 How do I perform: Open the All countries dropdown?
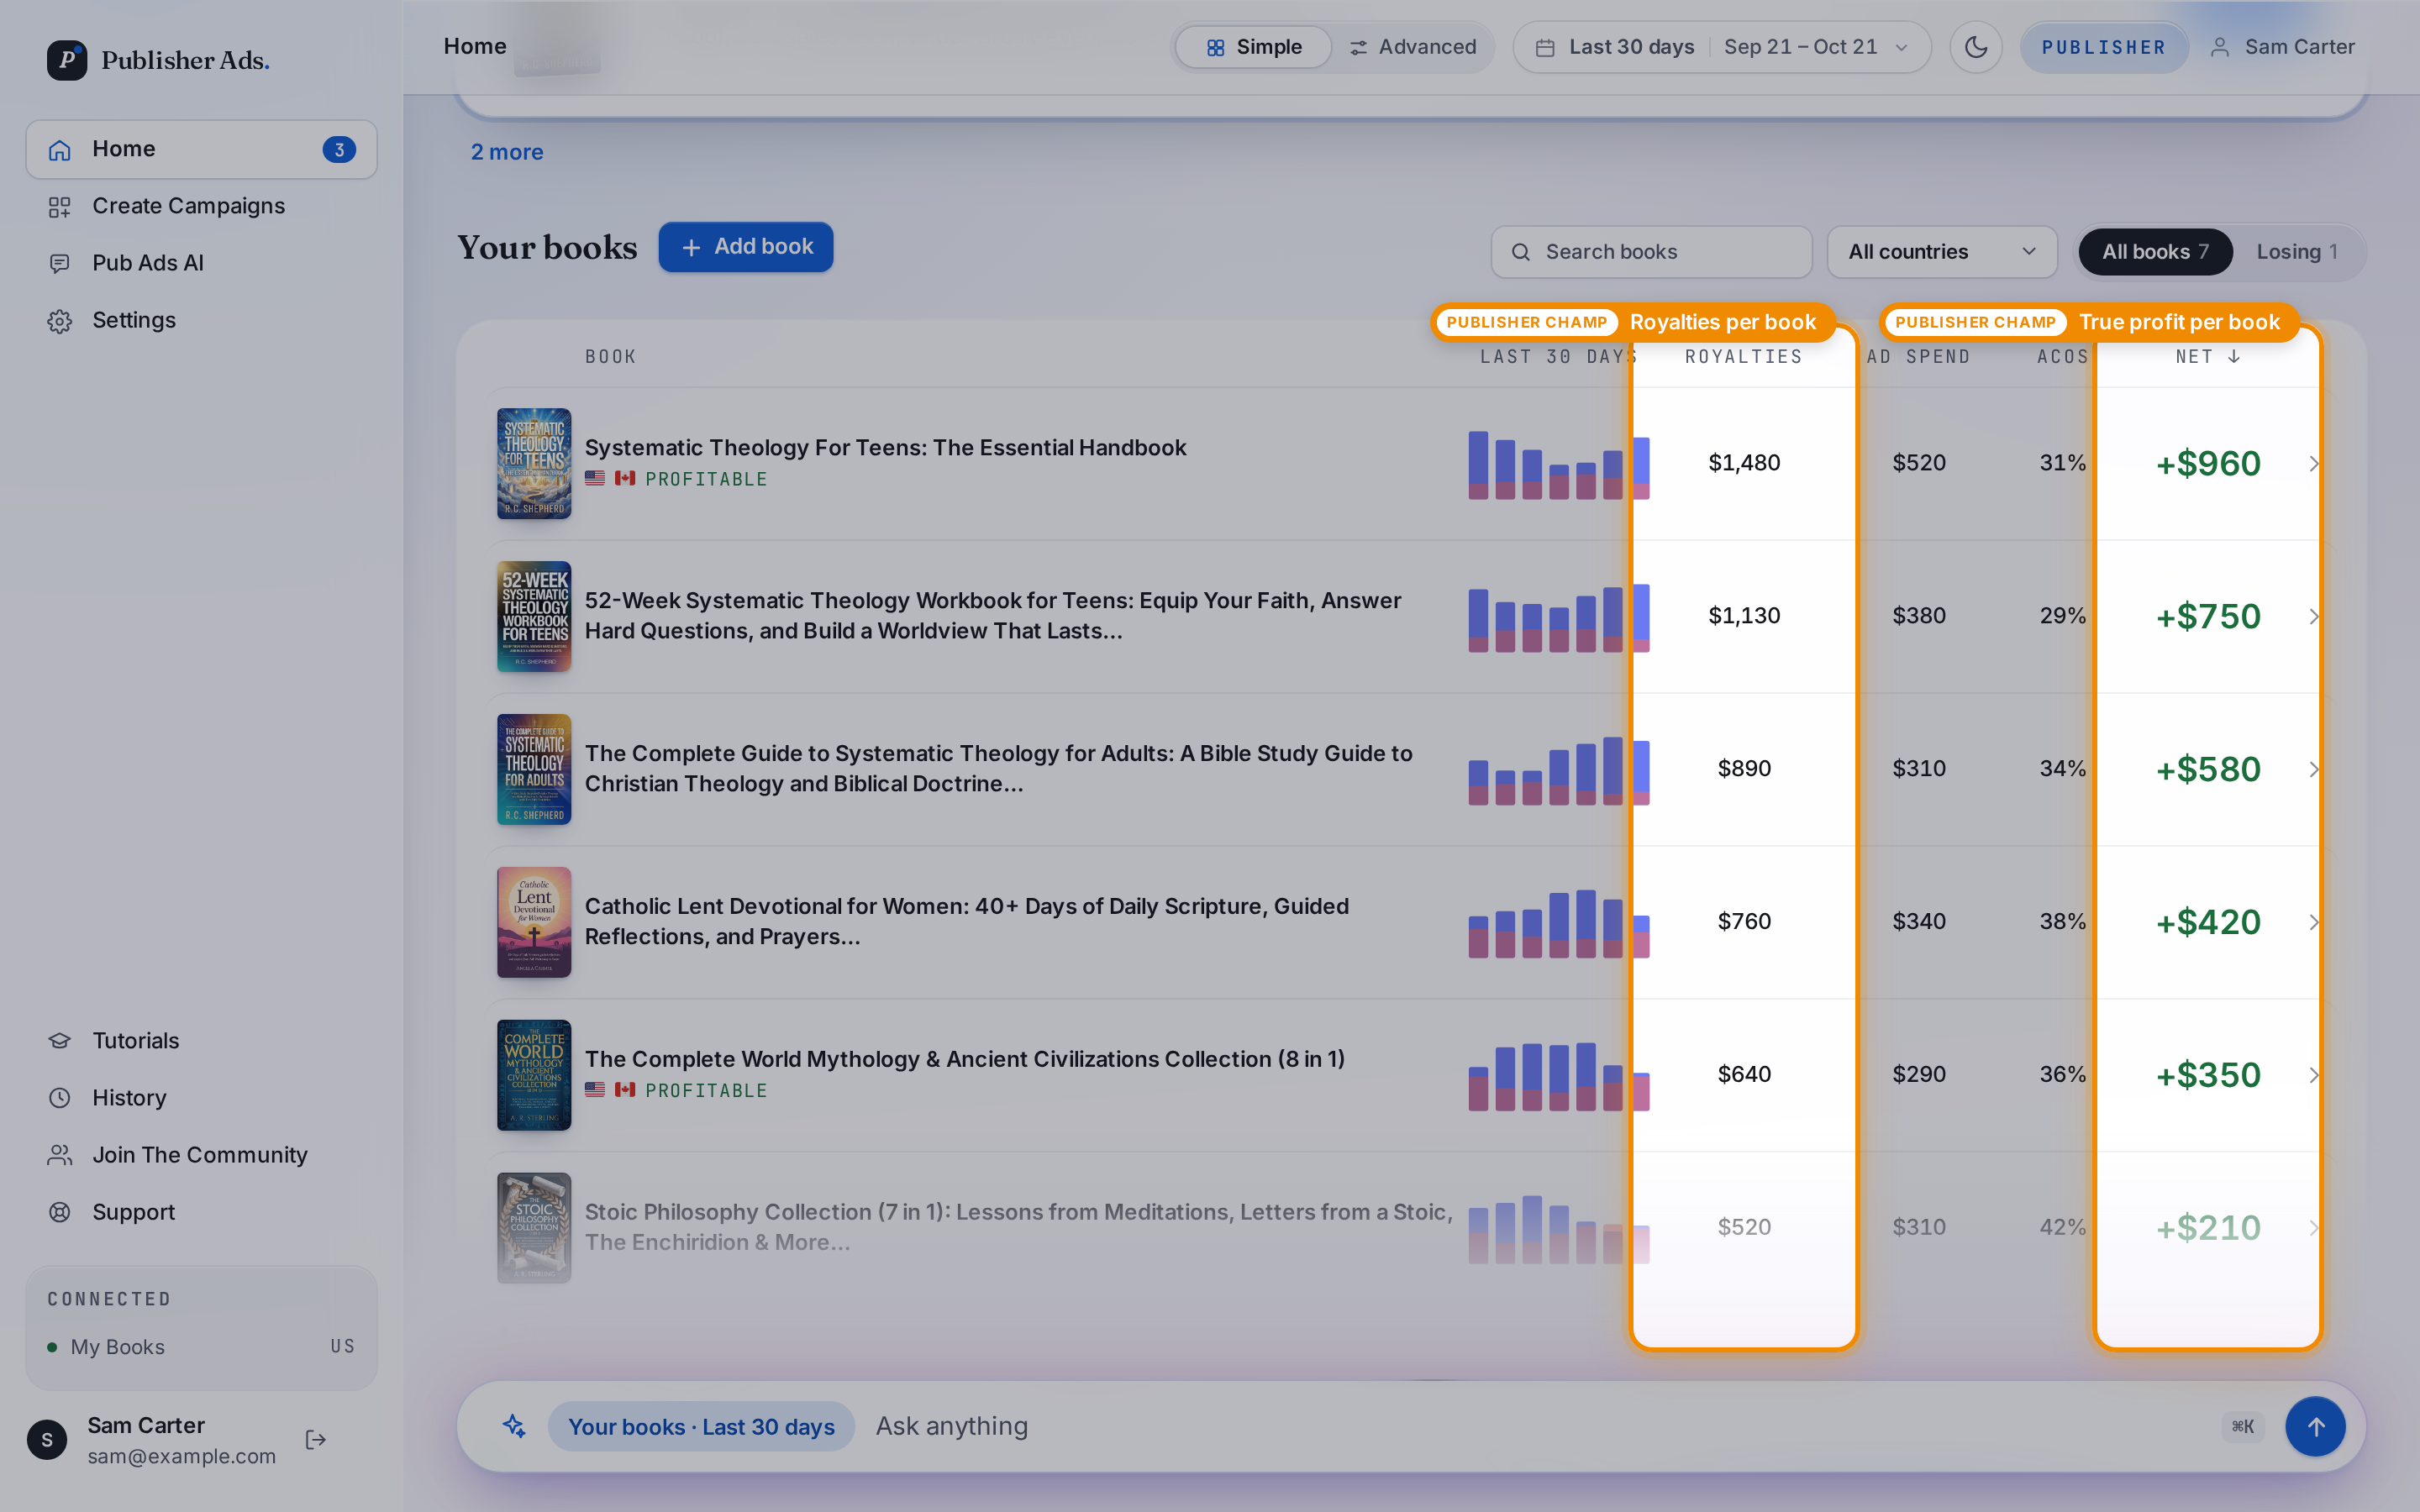pyautogui.click(x=1942, y=252)
